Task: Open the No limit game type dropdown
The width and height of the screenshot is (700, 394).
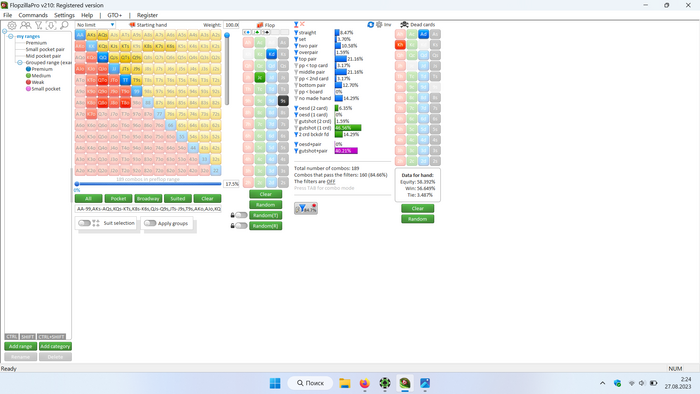Action: [96, 25]
